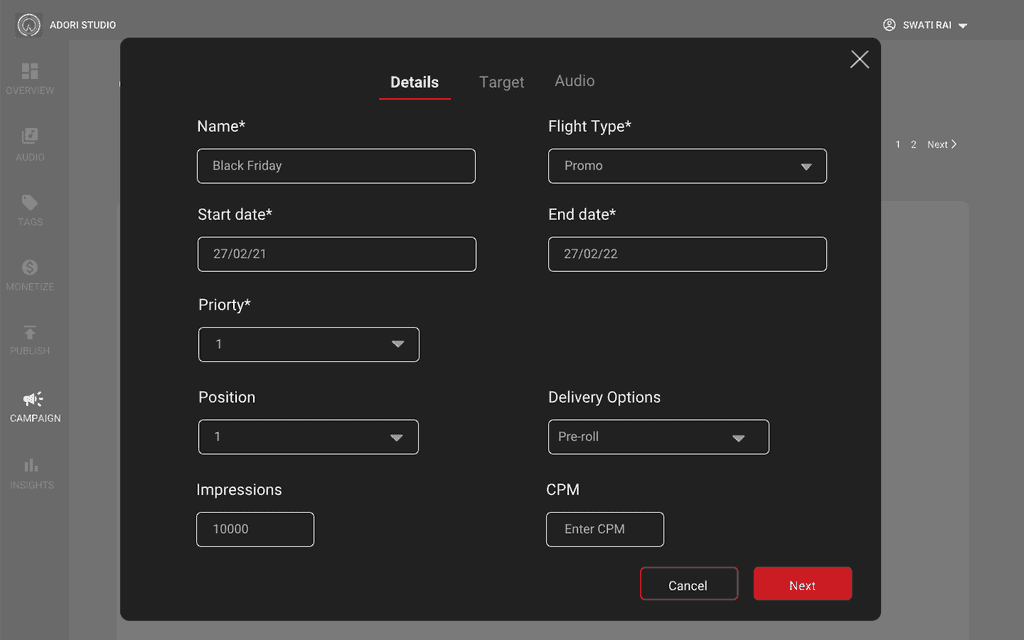Open the Position dropdown
The width and height of the screenshot is (1024, 640).
(308, 437)
